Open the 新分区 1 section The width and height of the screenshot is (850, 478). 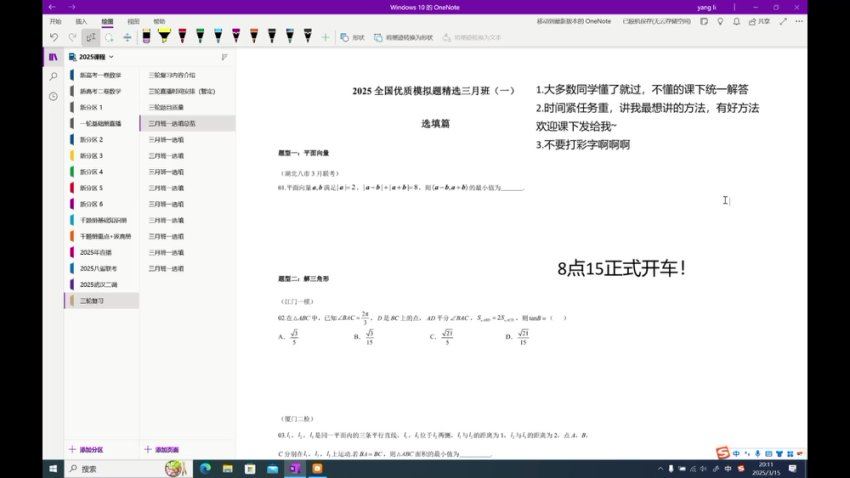[x=102, y=107]
